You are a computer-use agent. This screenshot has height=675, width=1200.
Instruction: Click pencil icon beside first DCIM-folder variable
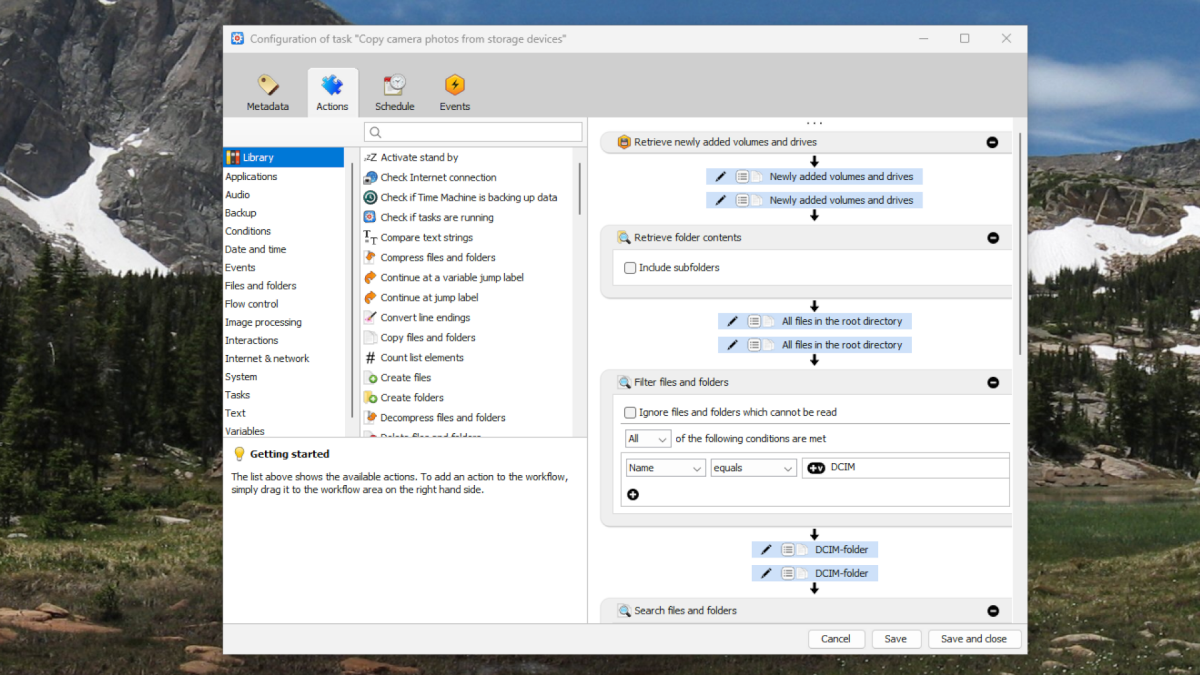tap(766, 549)
